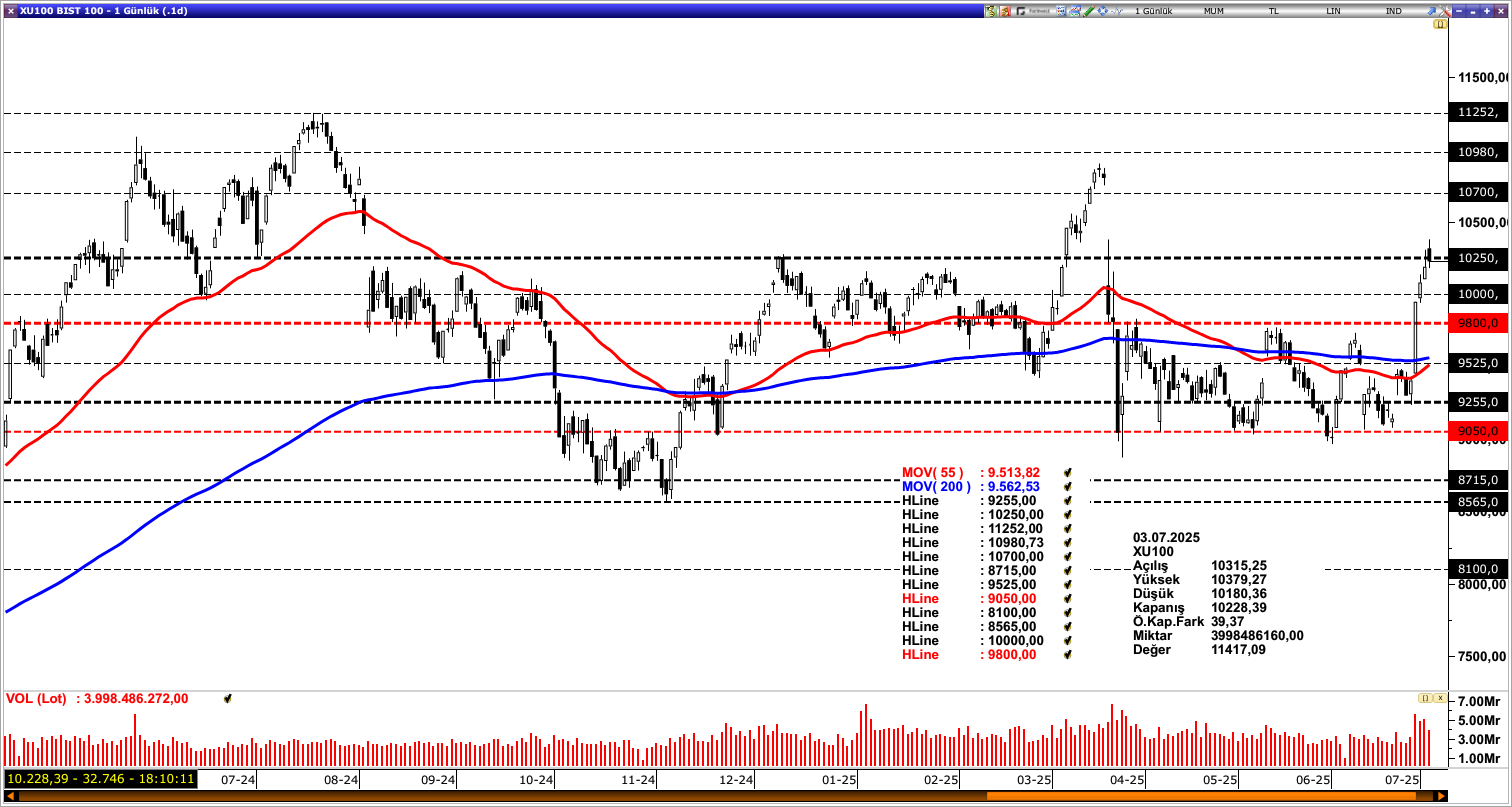Click the 10000, price axis label
Screen dimensions: 1512x807
[x=1476, y=294]
